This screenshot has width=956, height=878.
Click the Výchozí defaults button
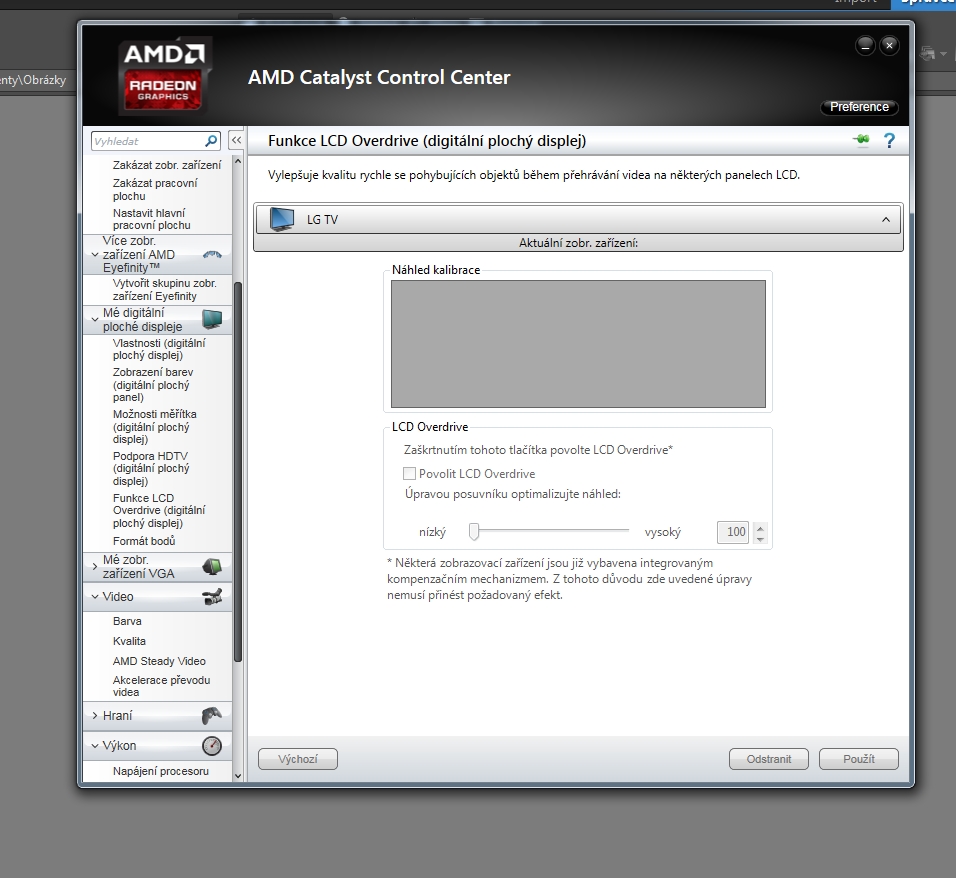click(x=298, y=759)
